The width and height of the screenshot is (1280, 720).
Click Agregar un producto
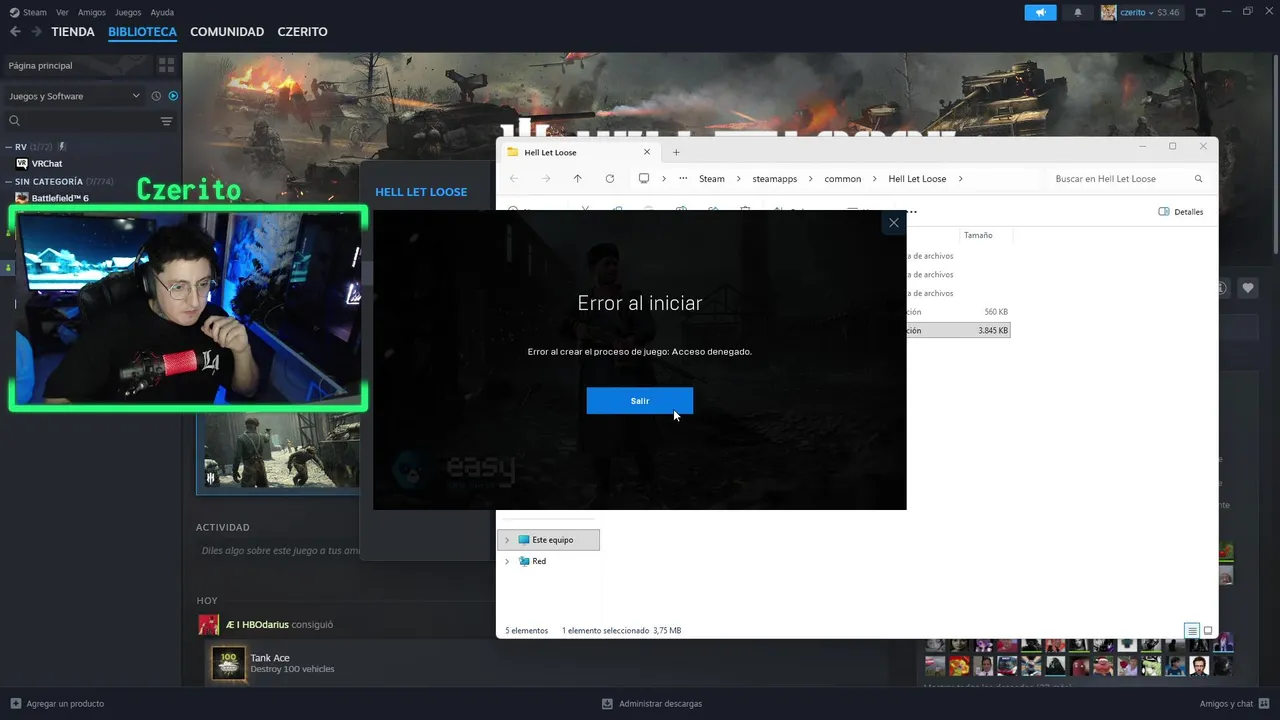pyautogui.click(x=57, y=704)
